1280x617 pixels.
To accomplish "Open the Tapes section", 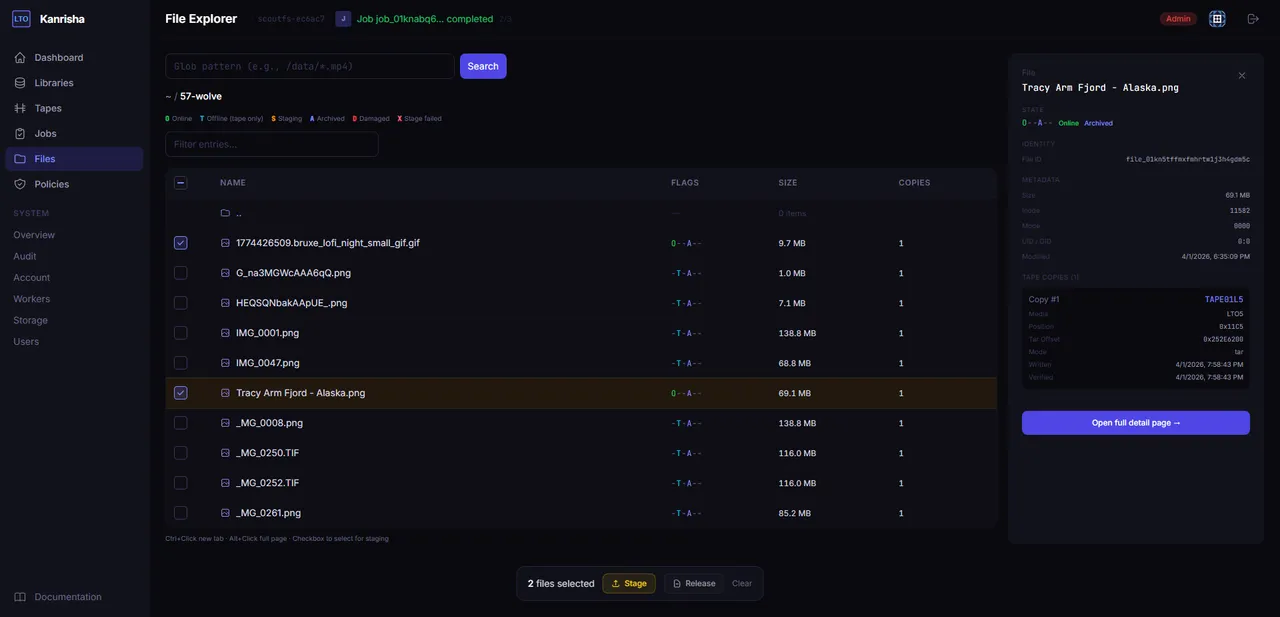I will click(x=47, y=108).
